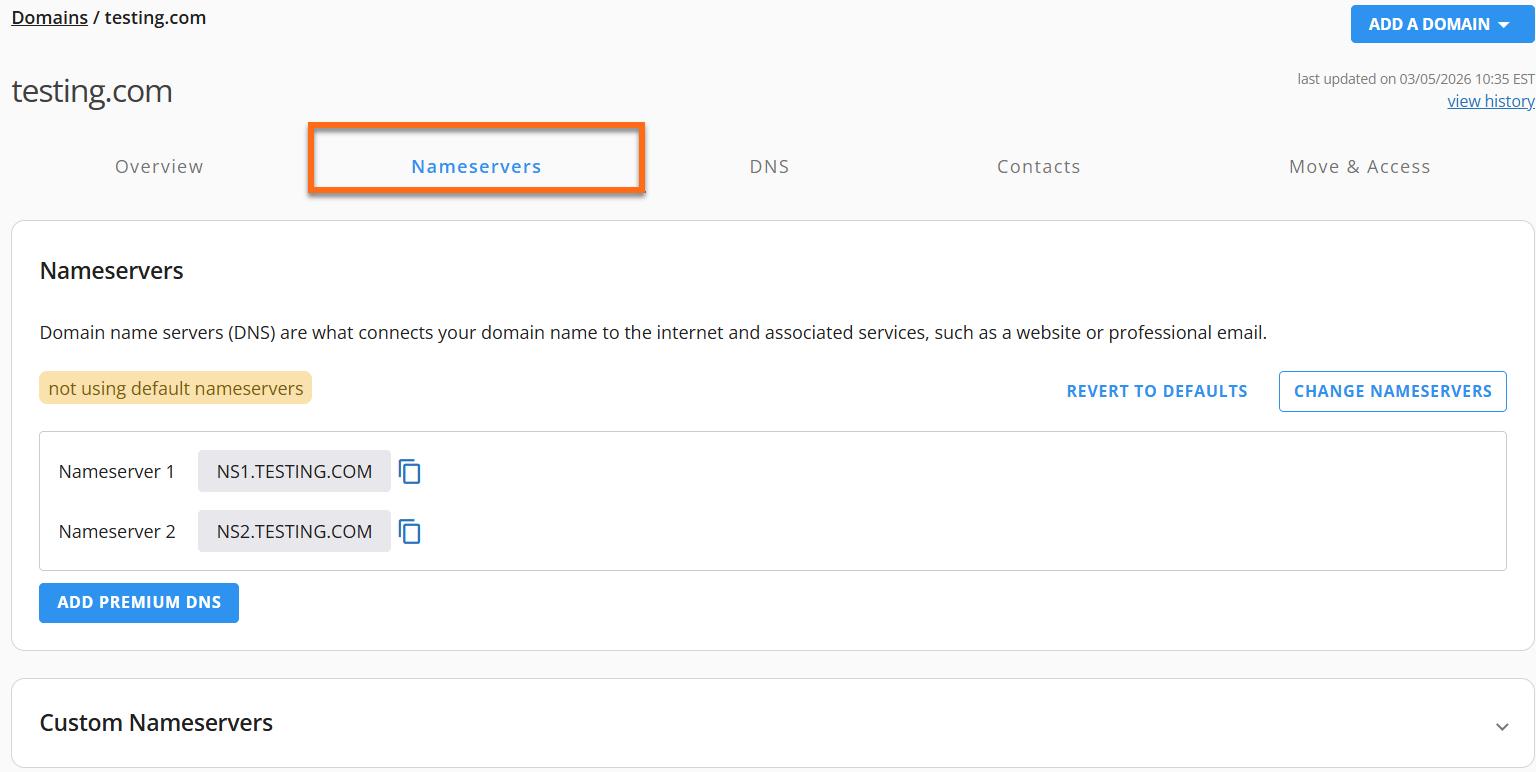Viewport: 1536px width, 772px height.
Task: Click the NS1.TESTING.COM value field
Action: pos(294,471)
